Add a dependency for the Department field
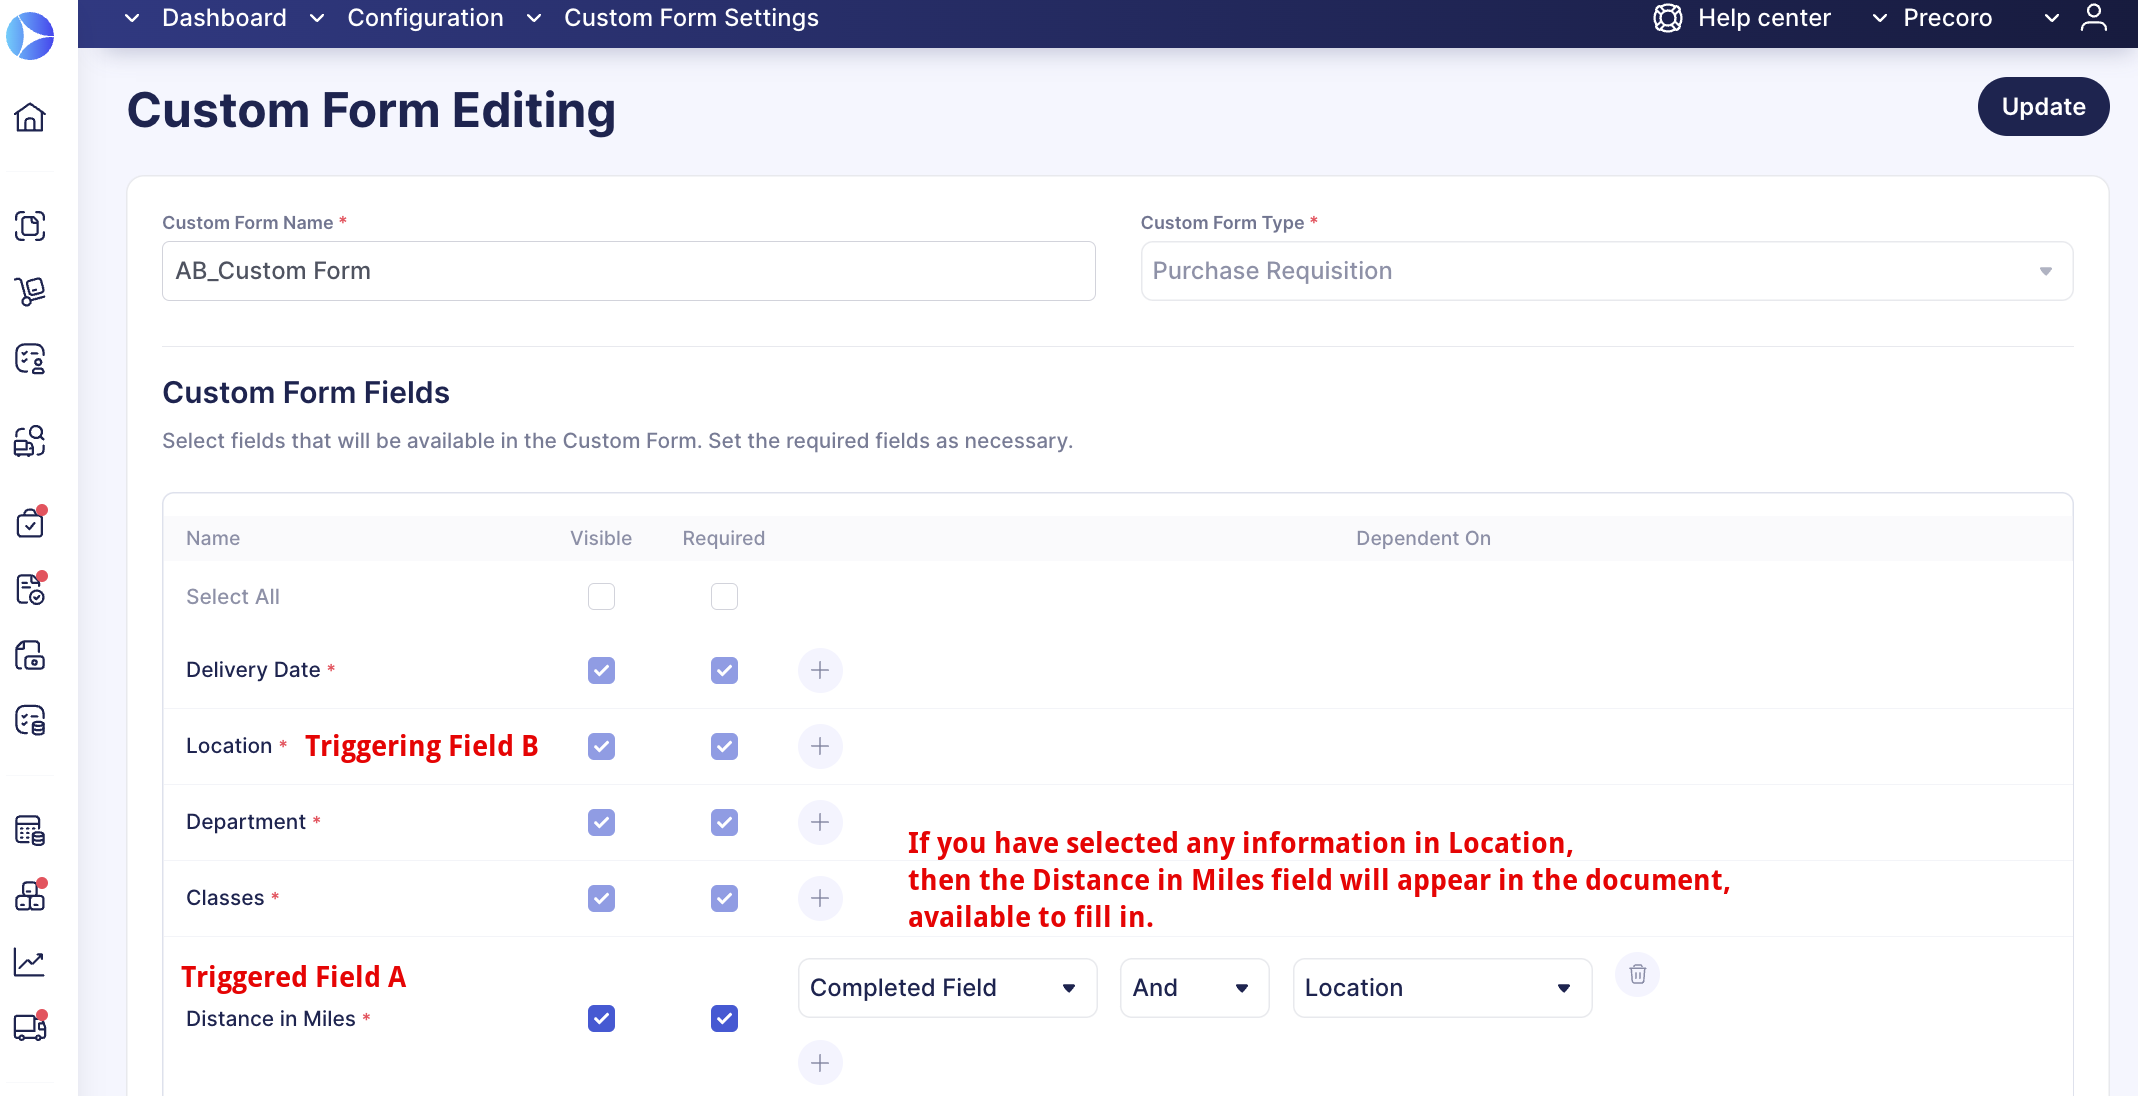This screenshot has height=1096, width=2138. pyautogui.click(x=820, y=822)
